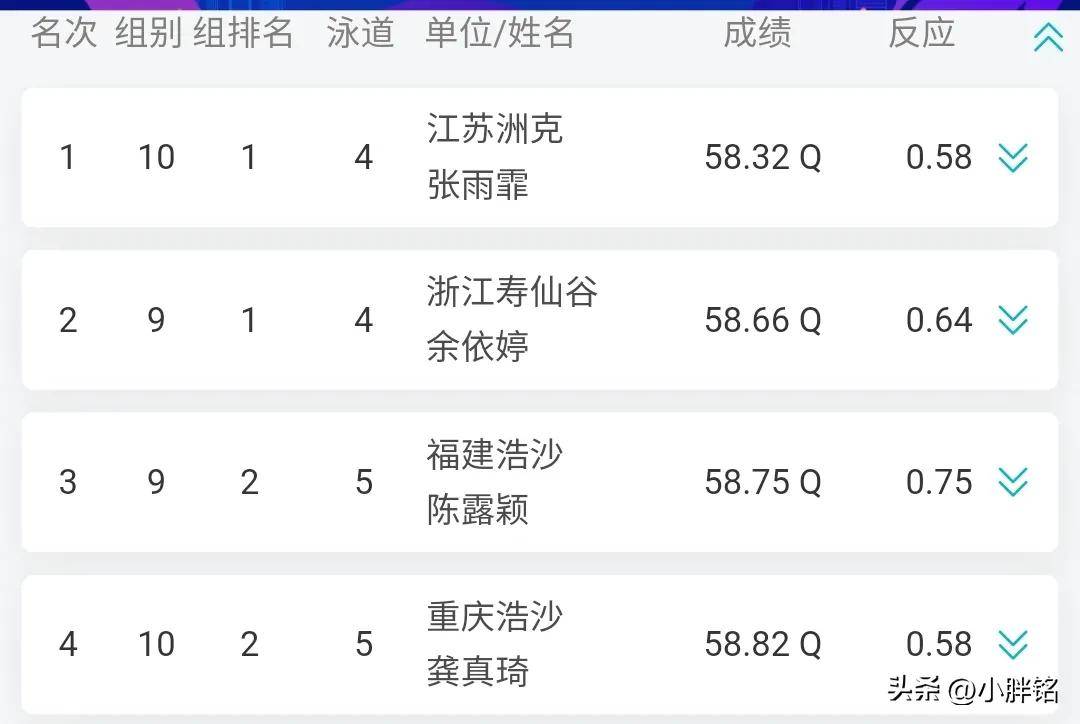Click the 头条 @小胖铭 watermark
1080x724 pixels.
click(973, 689)
